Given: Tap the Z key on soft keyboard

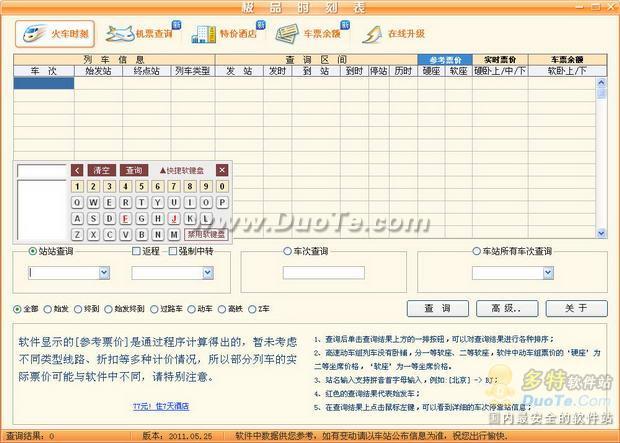Looking at the screenshot, I should pyautogui.click(x=77, y=235).
